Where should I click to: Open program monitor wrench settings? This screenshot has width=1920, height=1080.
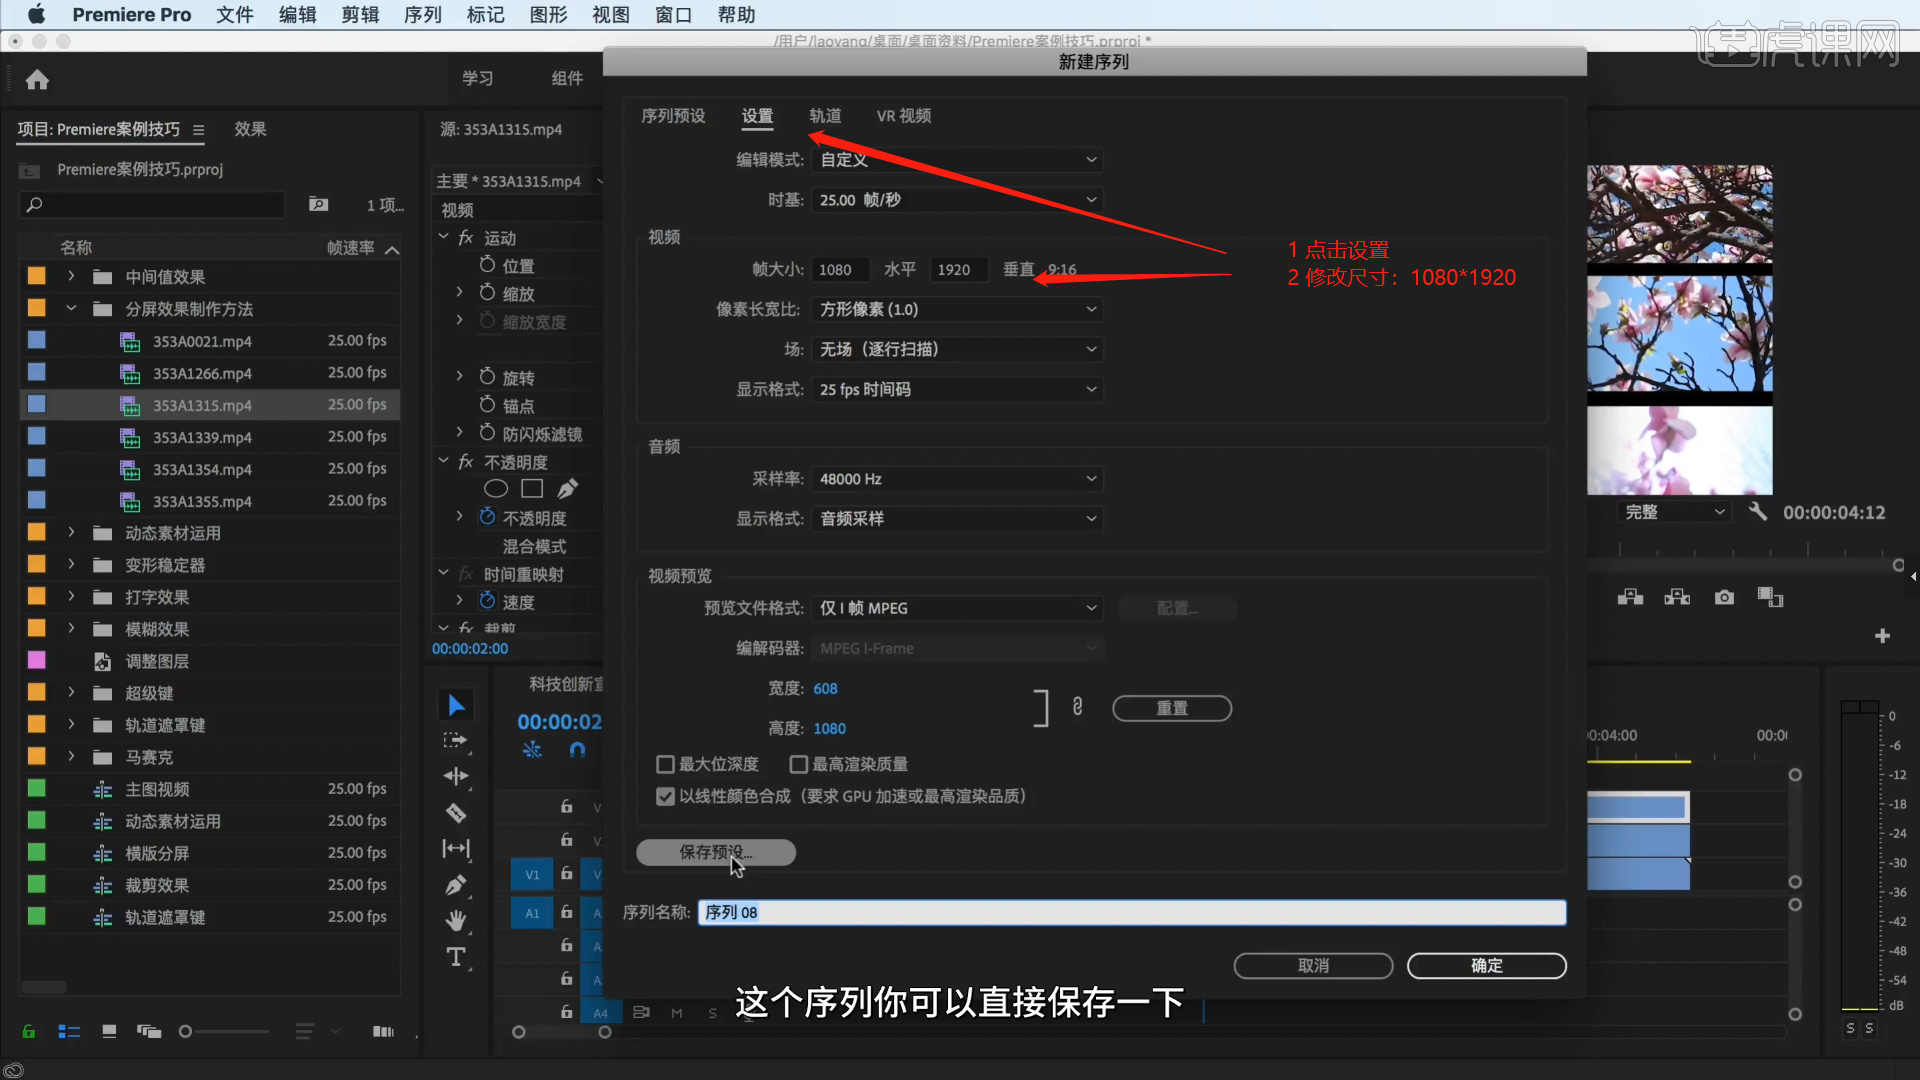click(x=1758, y=511)
